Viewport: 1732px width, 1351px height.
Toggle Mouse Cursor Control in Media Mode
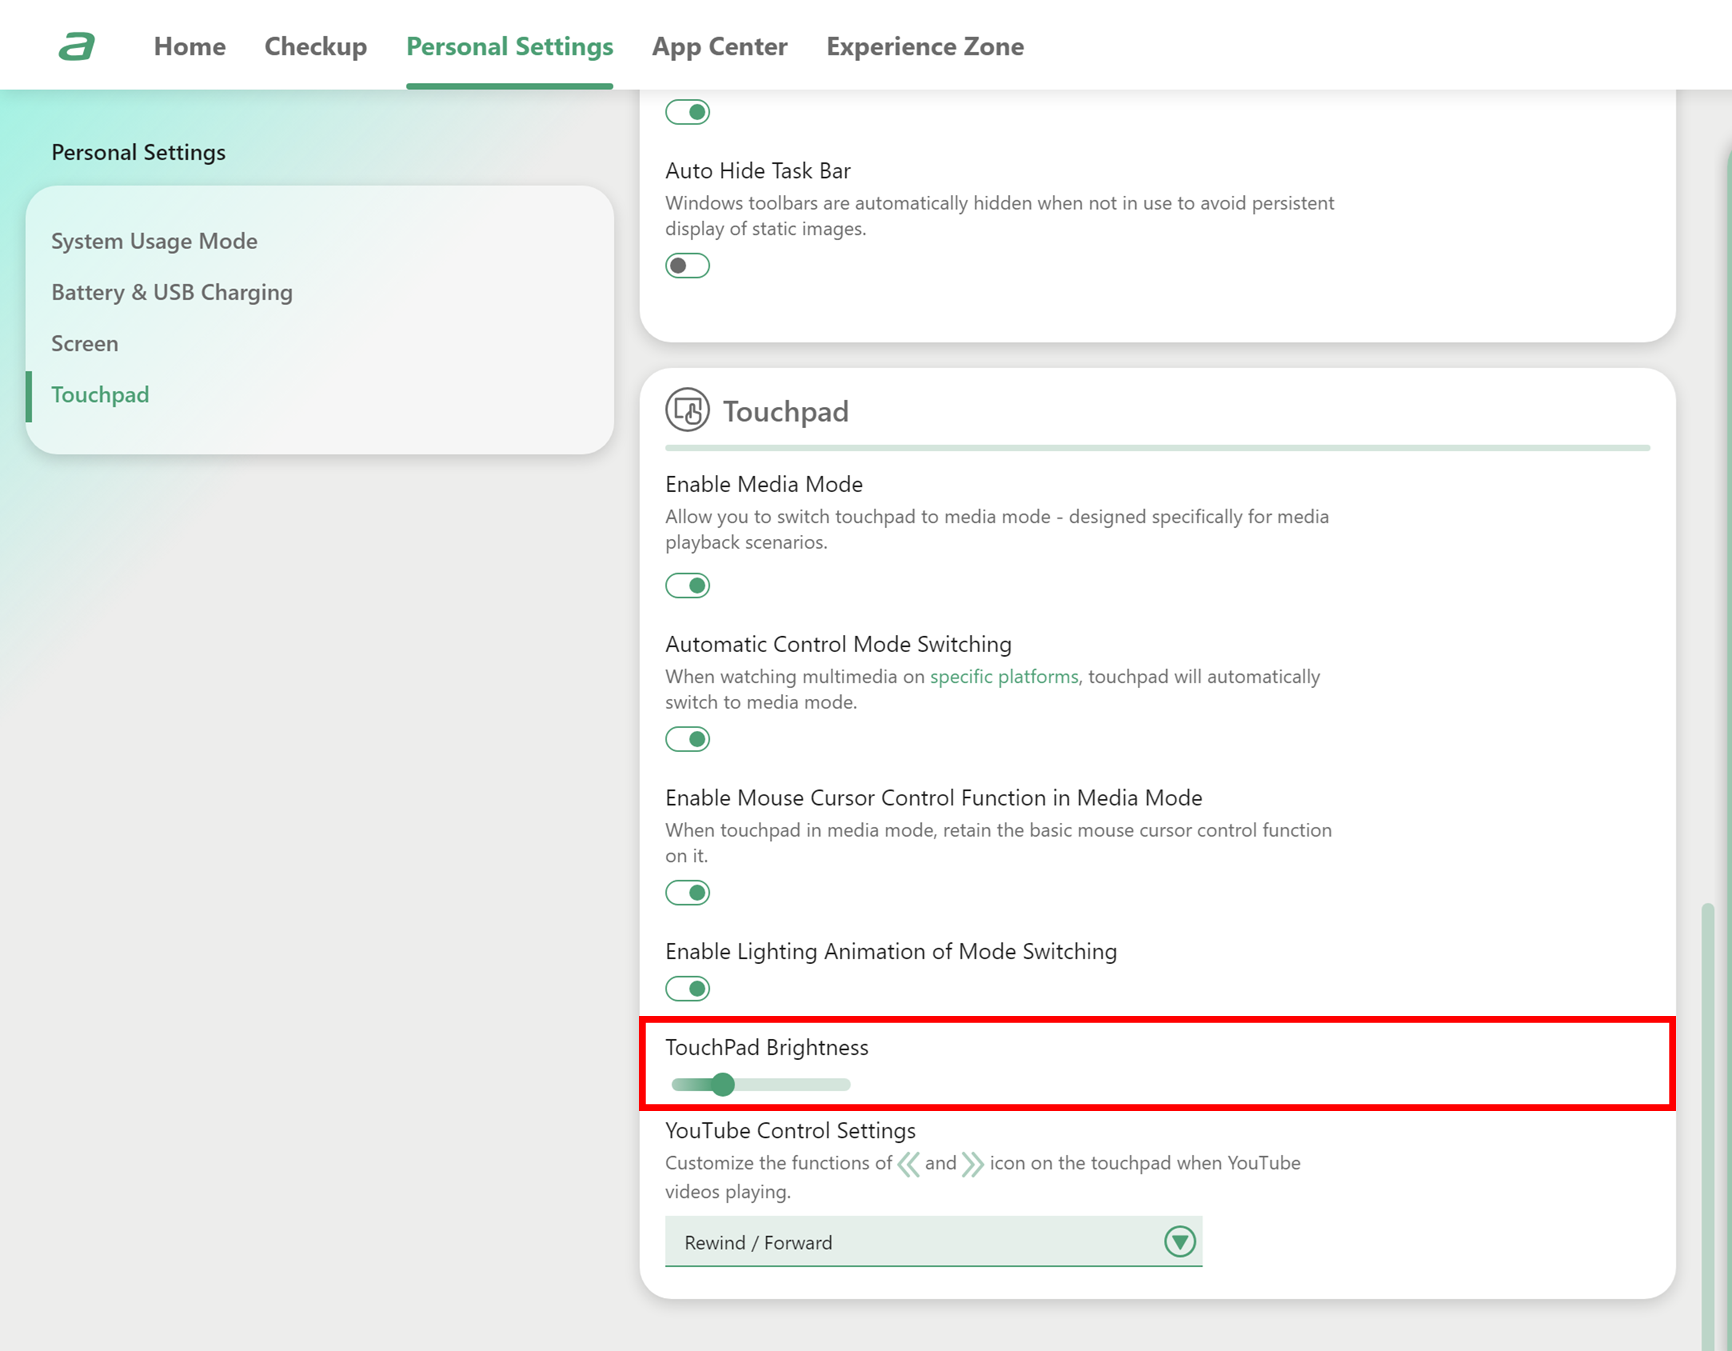688,893
